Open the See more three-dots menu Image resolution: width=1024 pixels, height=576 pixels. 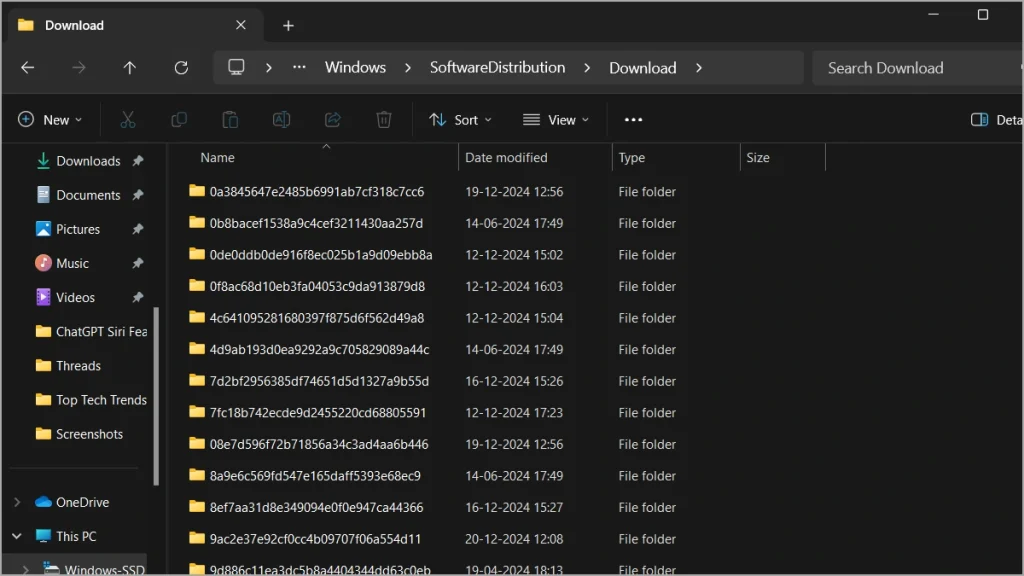tap(633, 120)
